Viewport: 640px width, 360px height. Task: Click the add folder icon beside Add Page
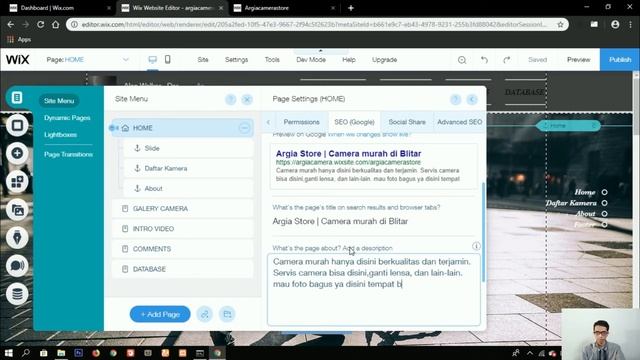click(x=227, y=314)
